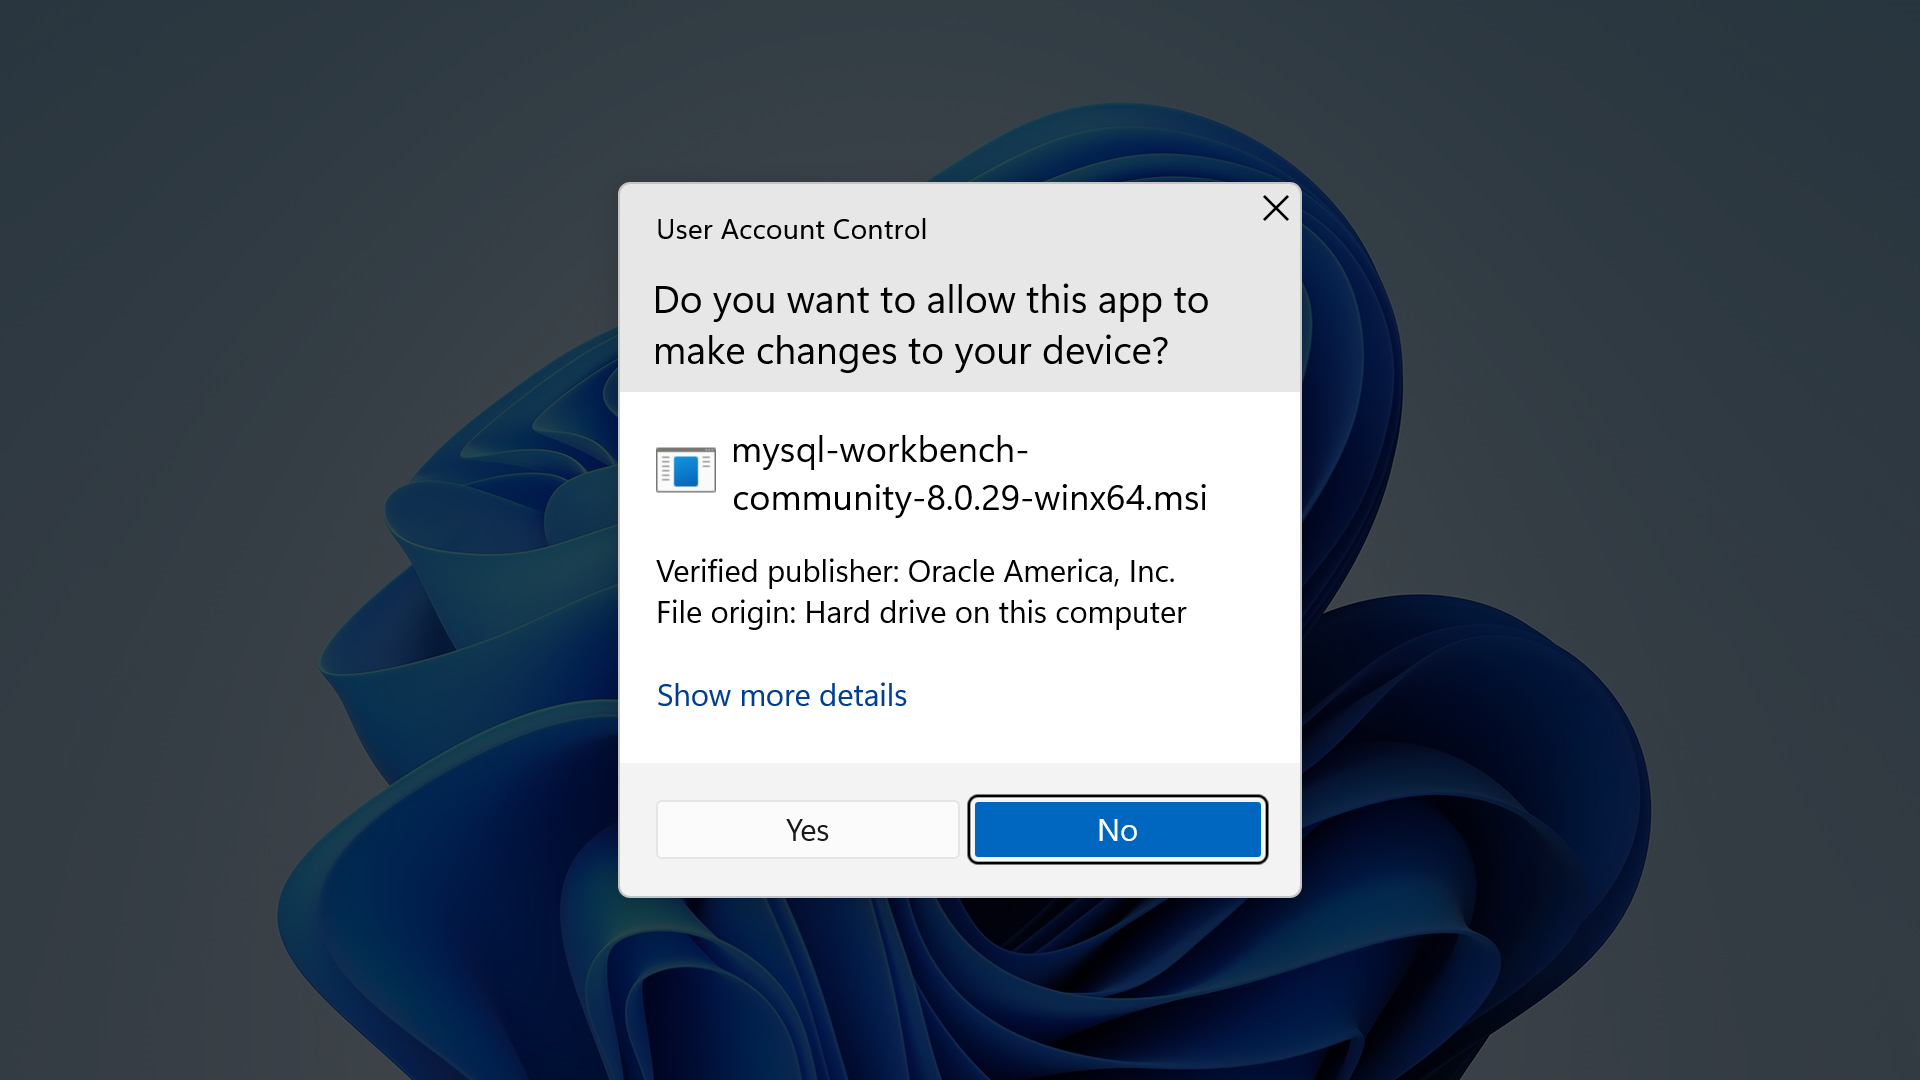The width and height of the screenshot is (1920, 1080).
Task: Click the 'Do you want to allow' heading line
Action: pyautogui.click(x=930, y=300)
